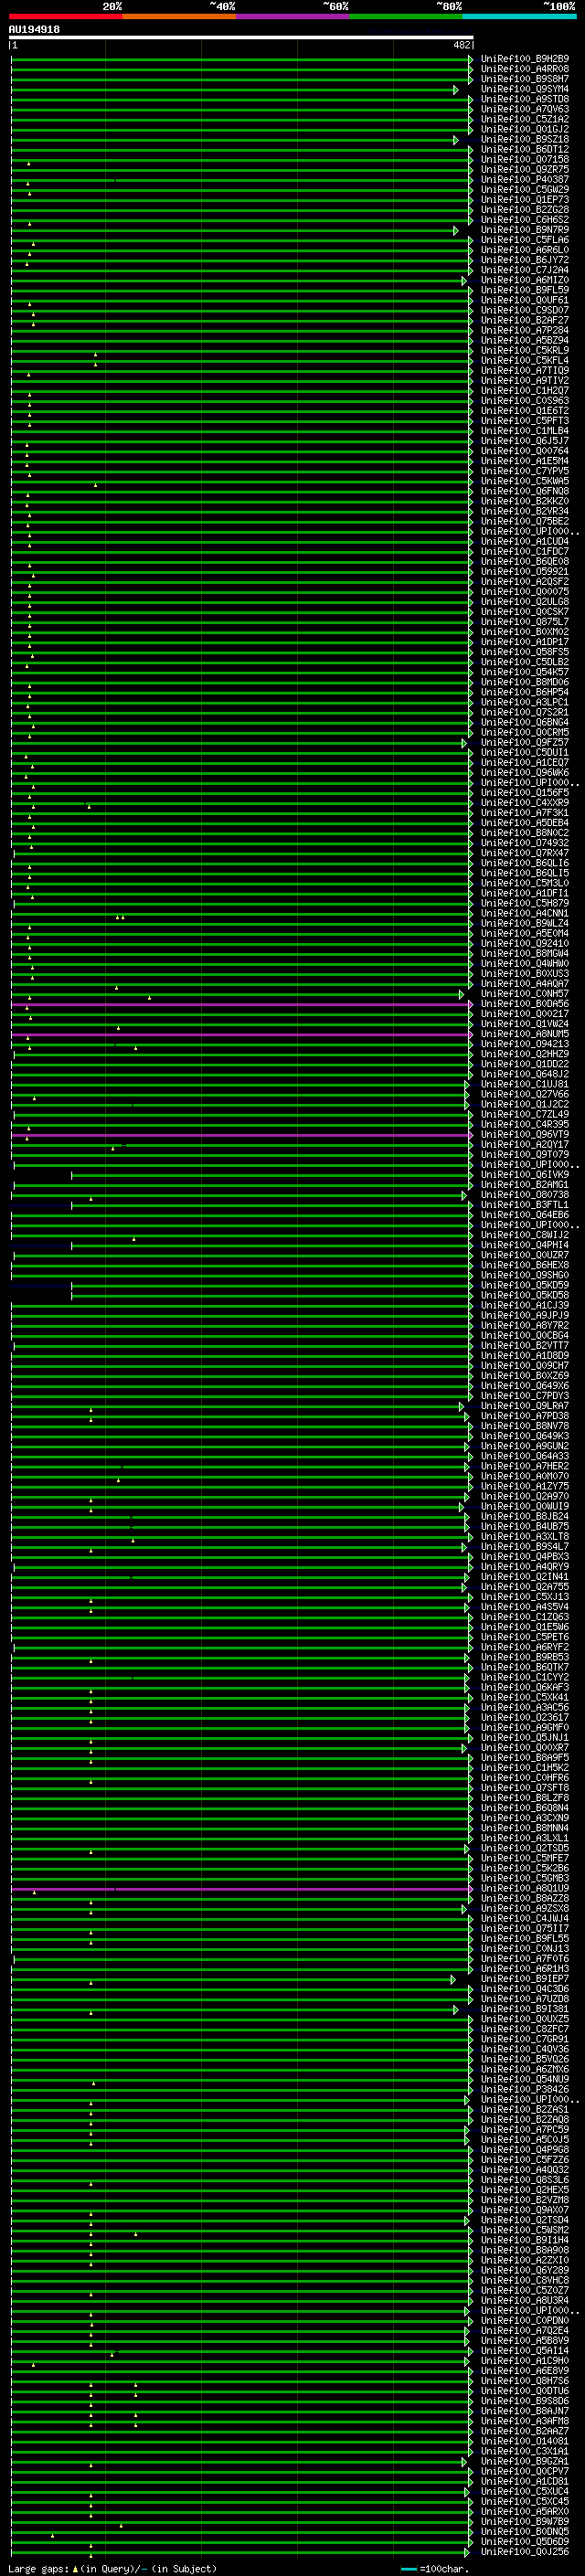Click the red ~20% identity color bar
This screenshot has height=2576, width=585.
click(x=66, y=17)
